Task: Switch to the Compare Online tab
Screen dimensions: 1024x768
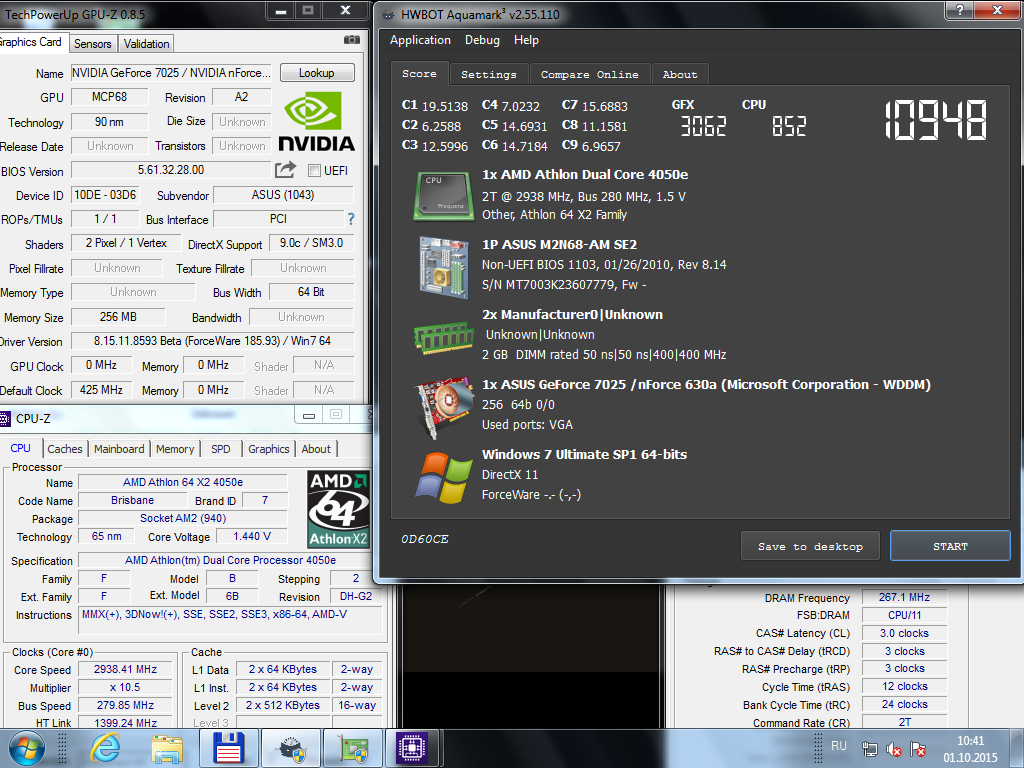Action: [589, 74]
